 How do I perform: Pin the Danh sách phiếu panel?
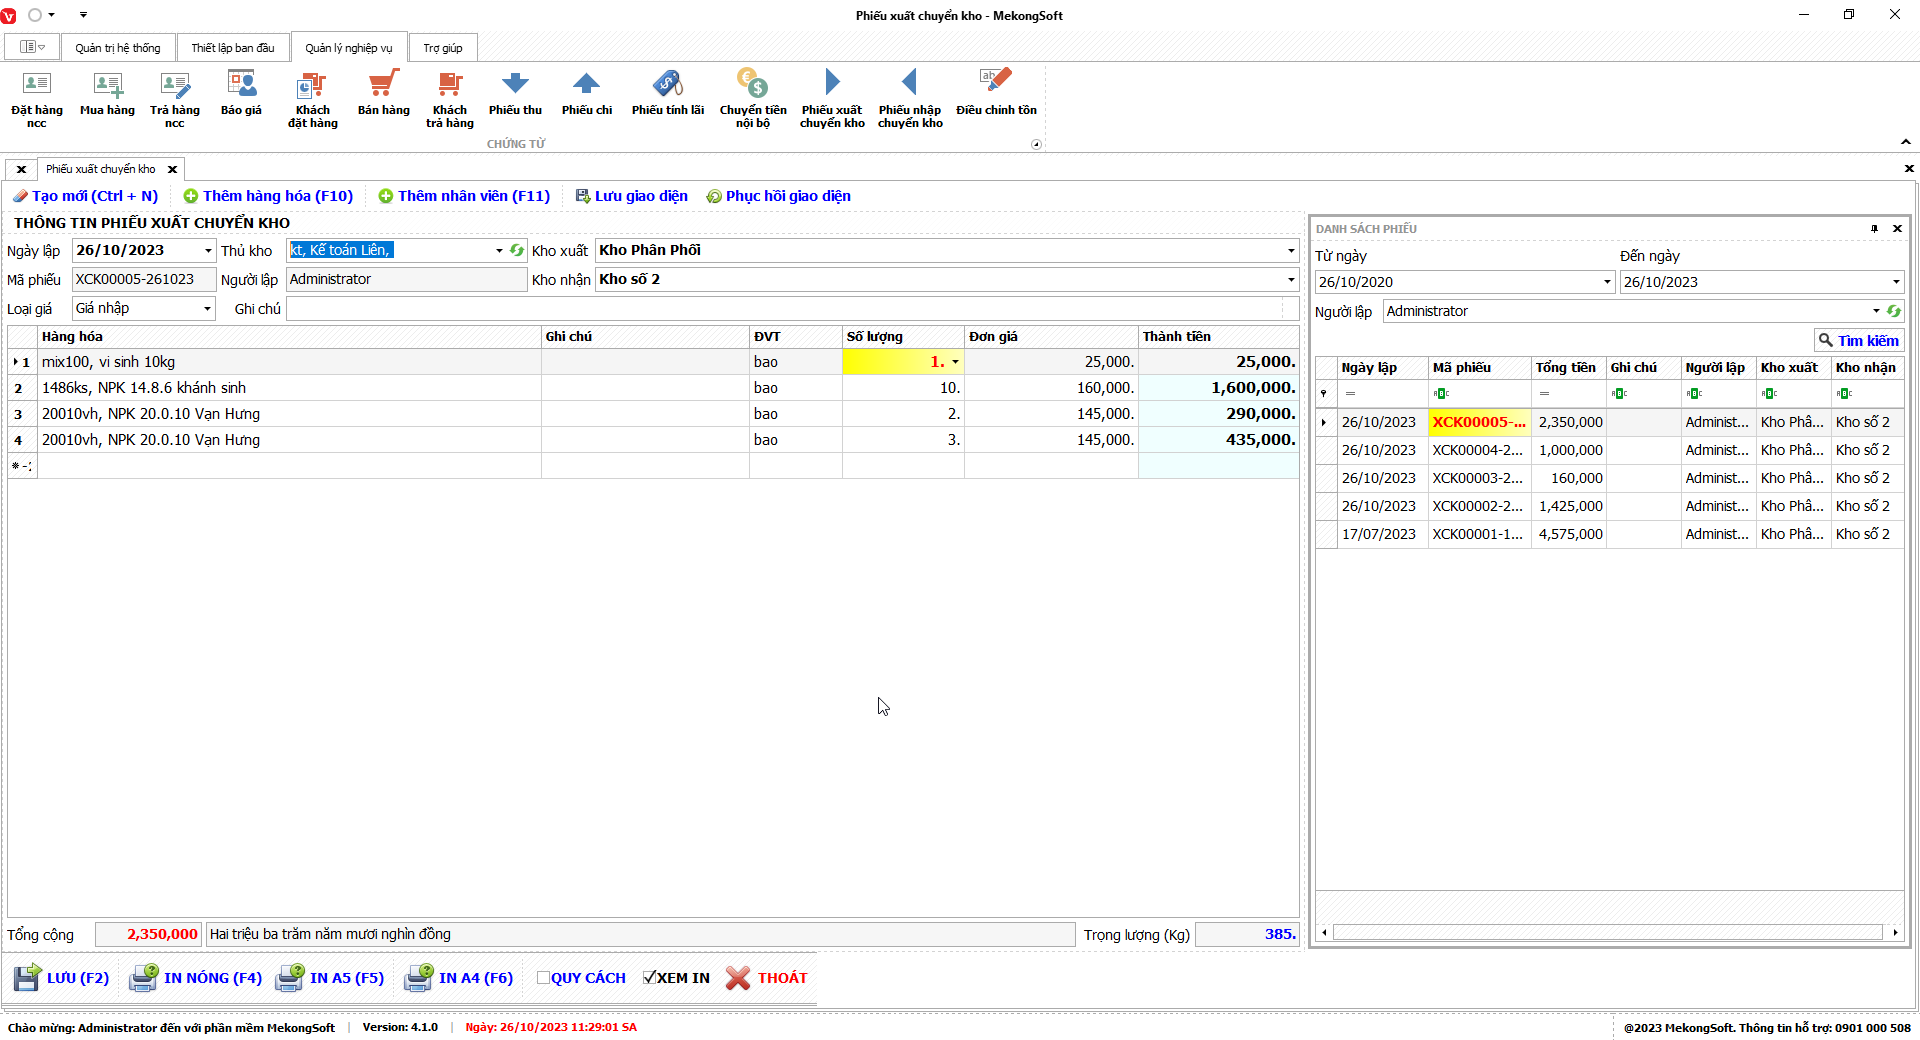1874,229
